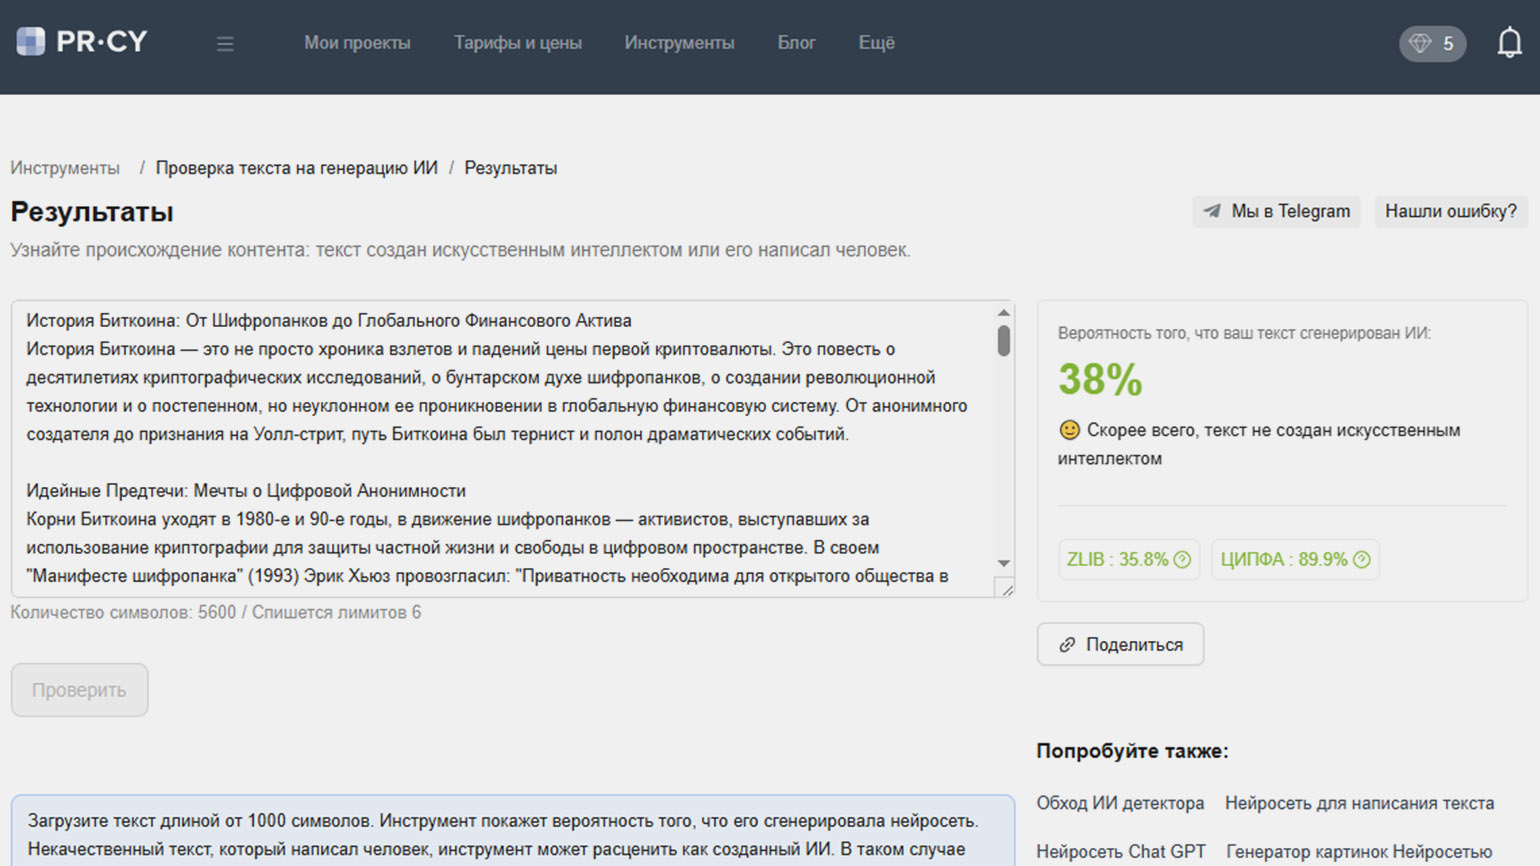Viewport: 1540px width, 866px height.
Task: Go to Мои проекты
Action: click(x=357, y=43)
